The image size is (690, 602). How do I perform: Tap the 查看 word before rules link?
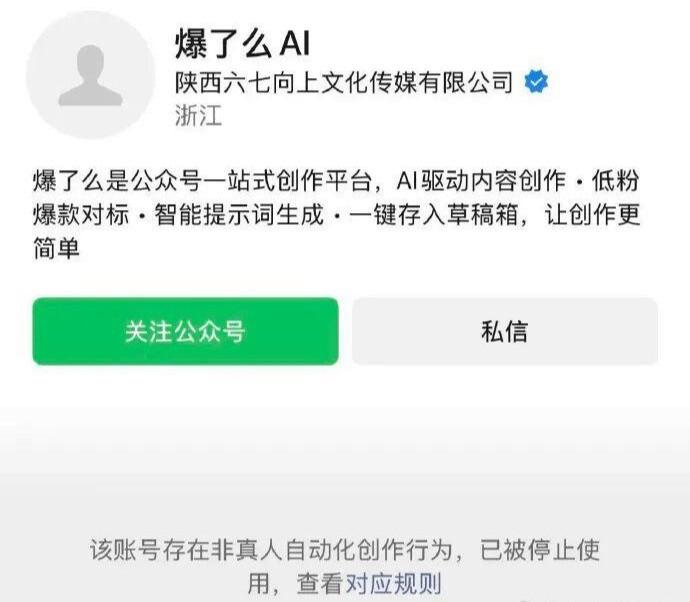320,584
